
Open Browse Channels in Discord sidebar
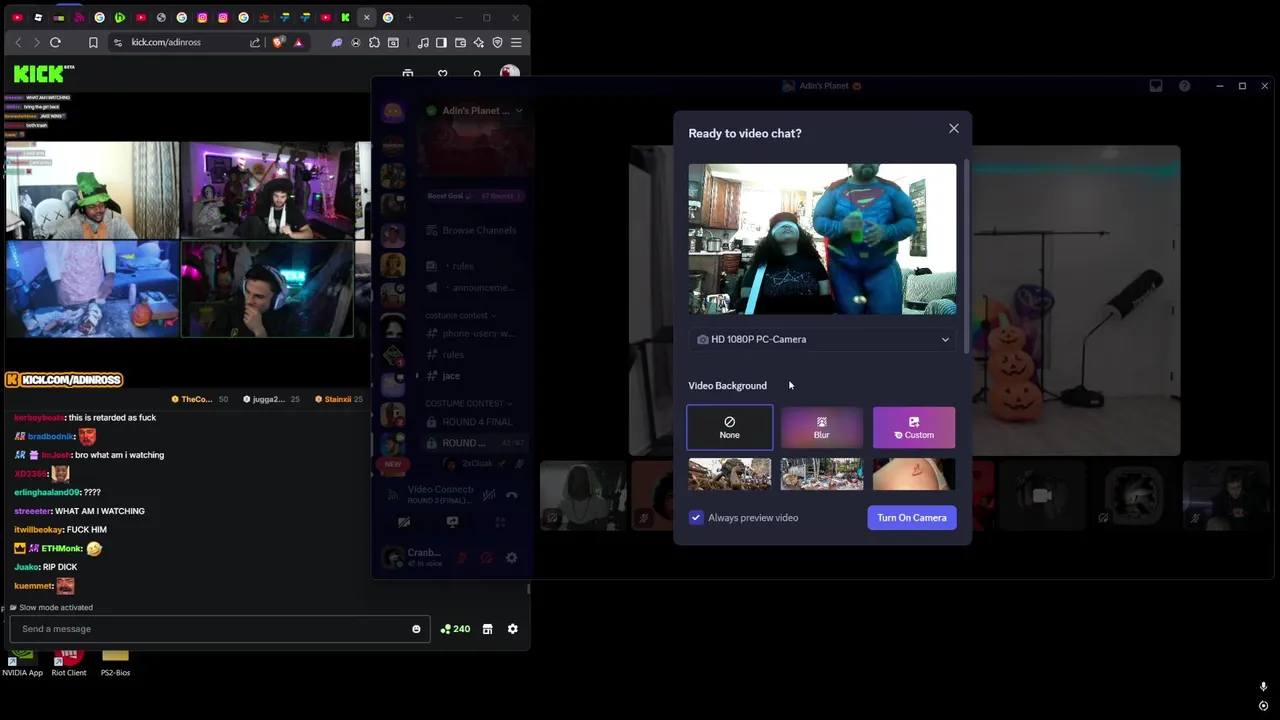click(470, 230)
